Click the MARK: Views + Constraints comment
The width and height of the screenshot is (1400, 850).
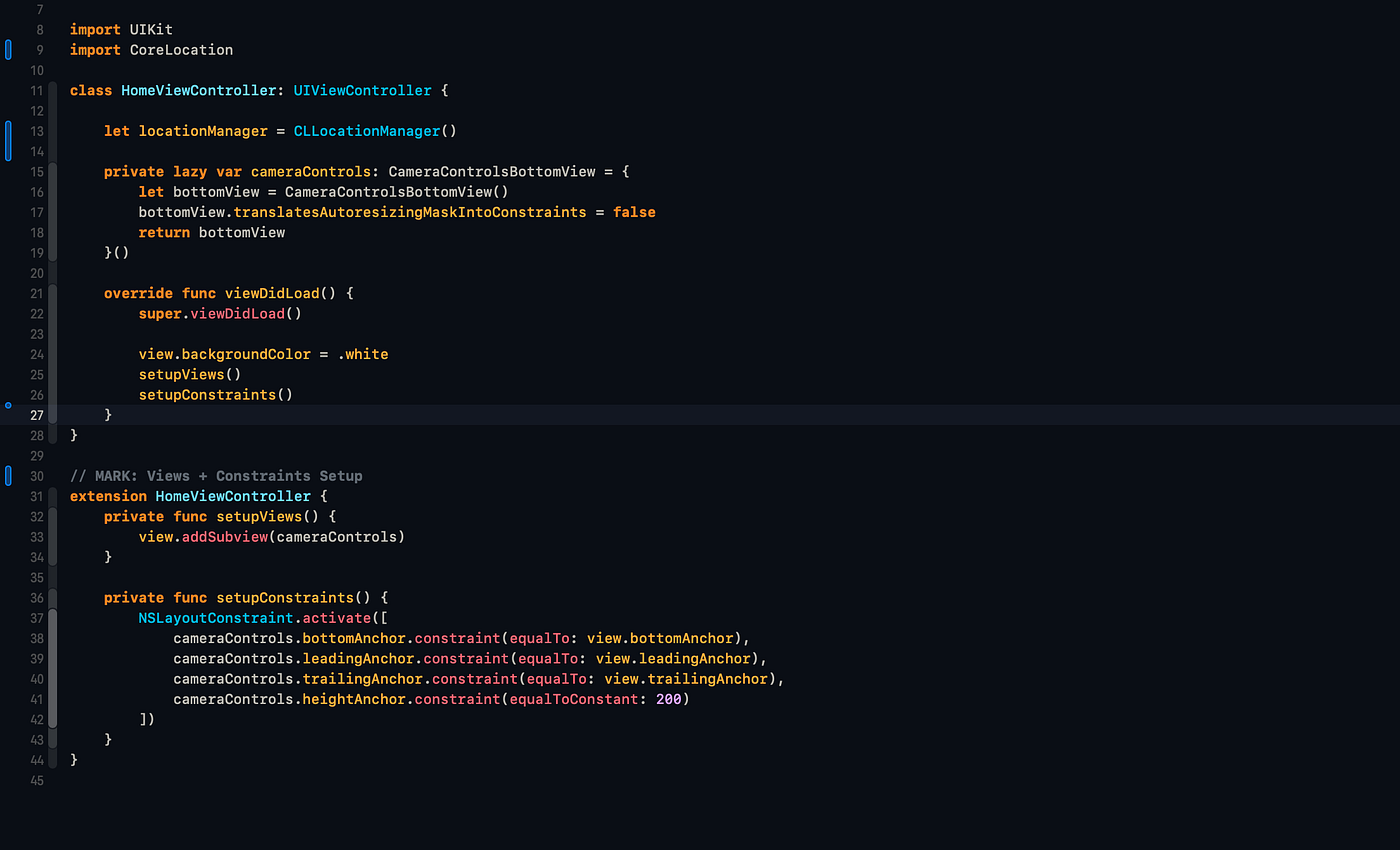click(x=216, y=475)
